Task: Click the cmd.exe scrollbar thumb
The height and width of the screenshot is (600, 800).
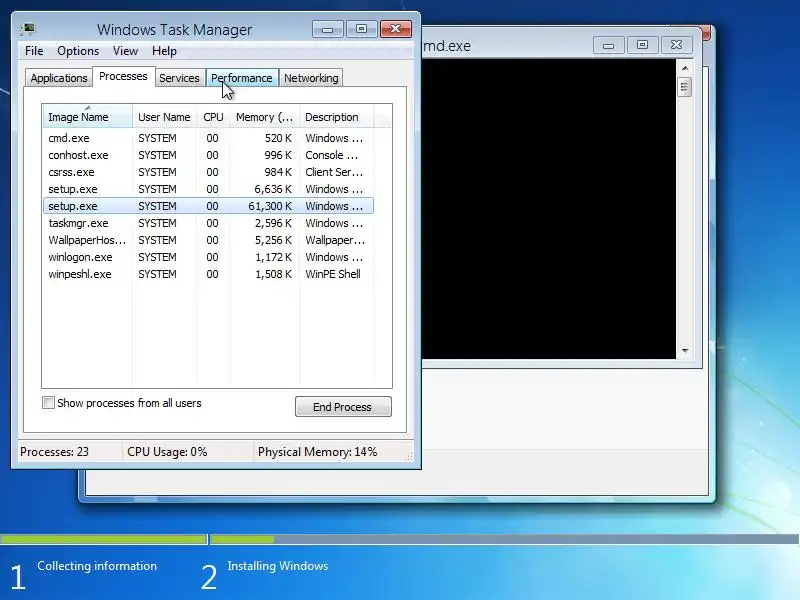Action: pyautogui.click(x=685, y=87)
